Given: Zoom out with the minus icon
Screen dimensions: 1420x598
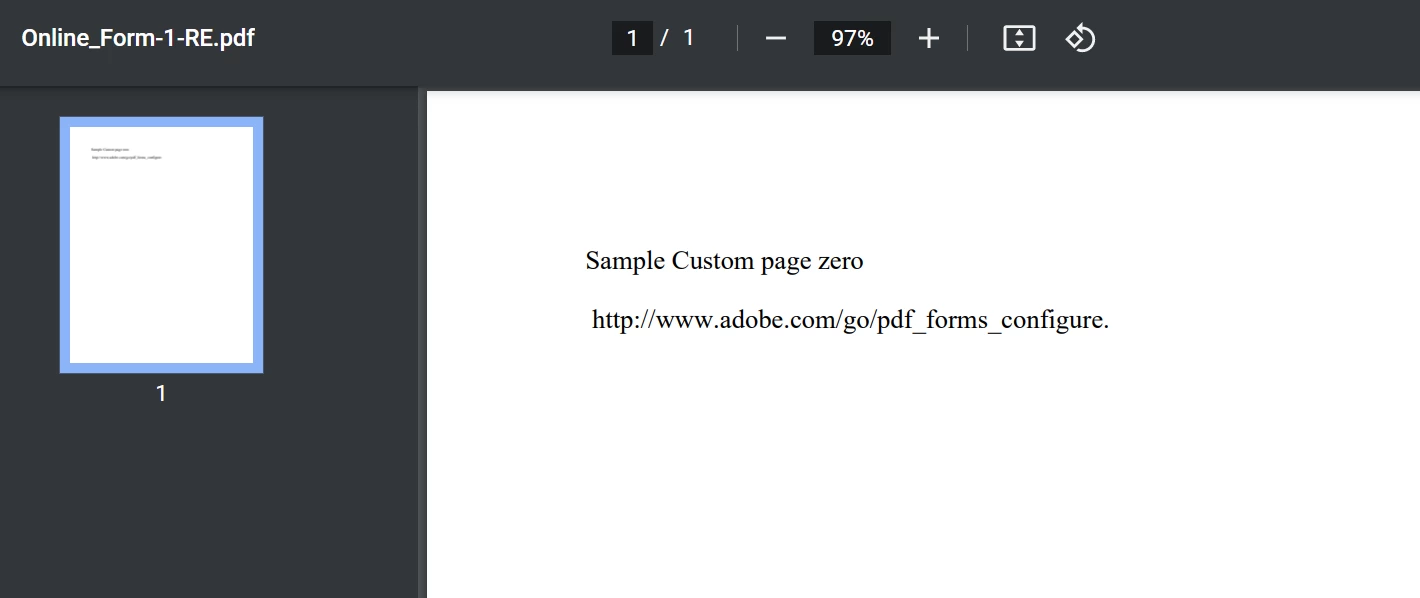Looking at the screenshot, I should (x=776, y=38).
